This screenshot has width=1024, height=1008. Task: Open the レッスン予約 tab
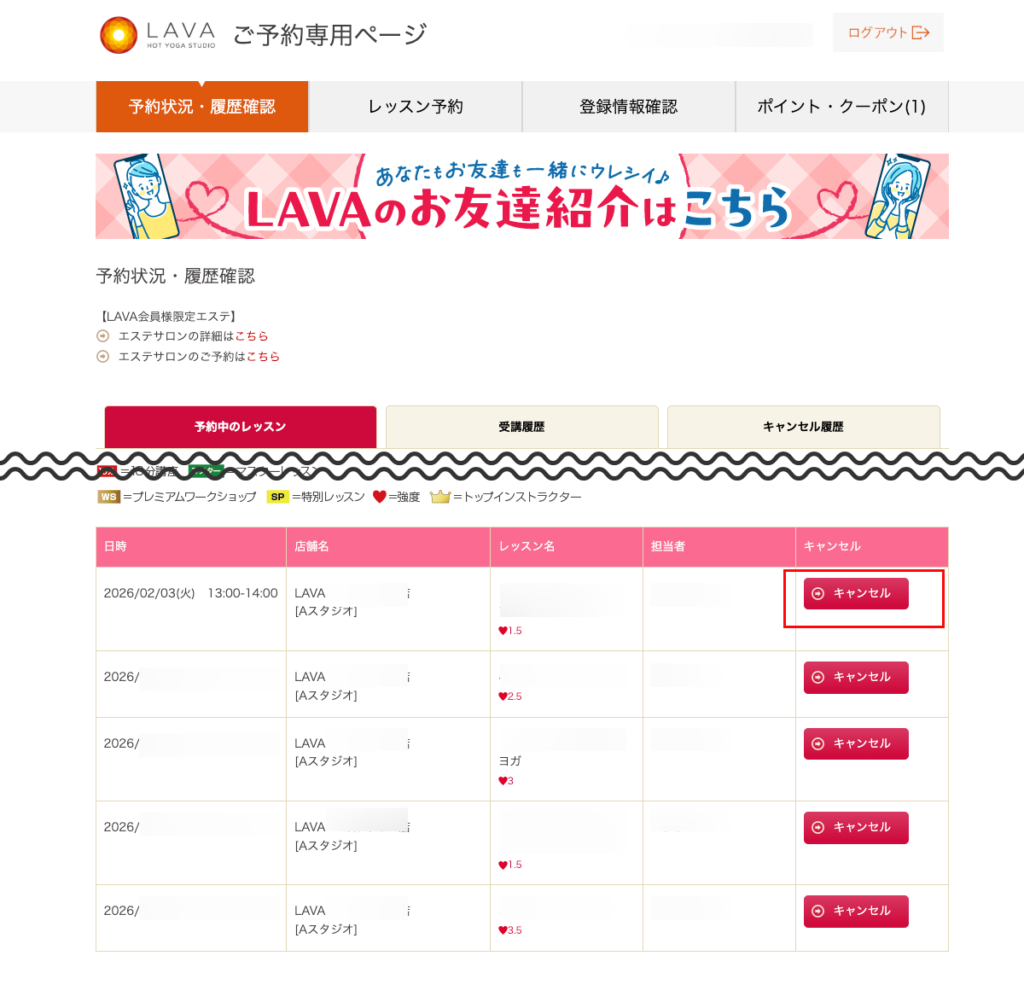tap(415, 107)
